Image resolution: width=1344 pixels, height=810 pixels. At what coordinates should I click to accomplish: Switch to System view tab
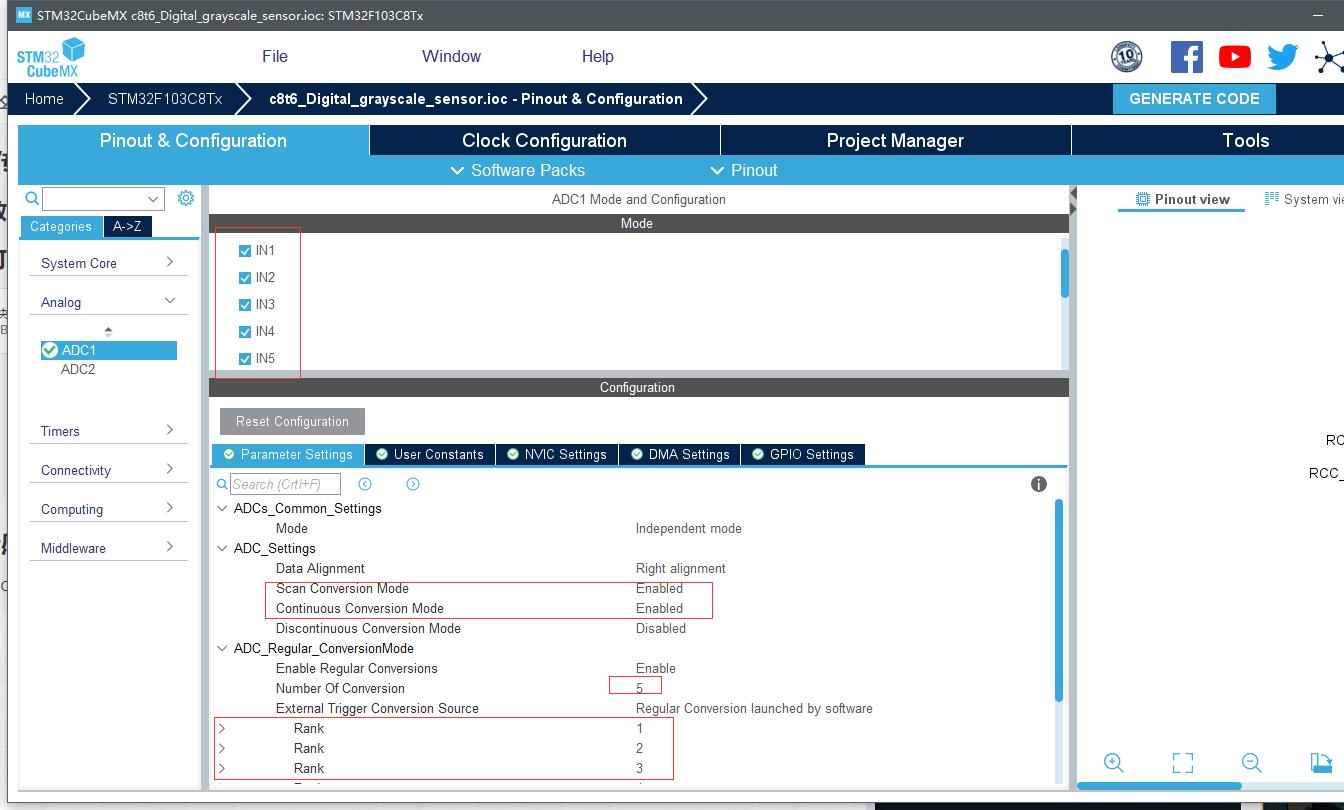[1305, 199]
